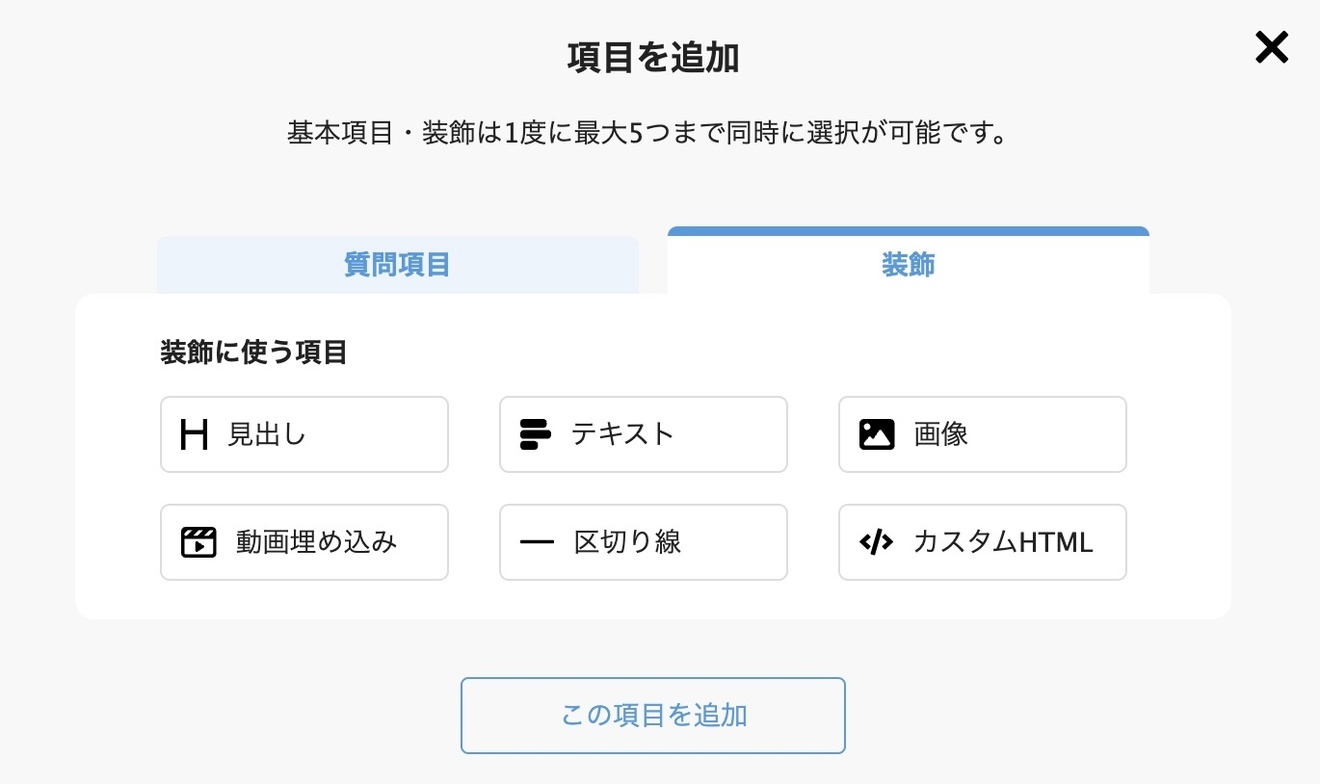Image resolution: width=1320 pixels, height=784 pixels.
Task: Click the H heading icon
Action: (194, 435)
